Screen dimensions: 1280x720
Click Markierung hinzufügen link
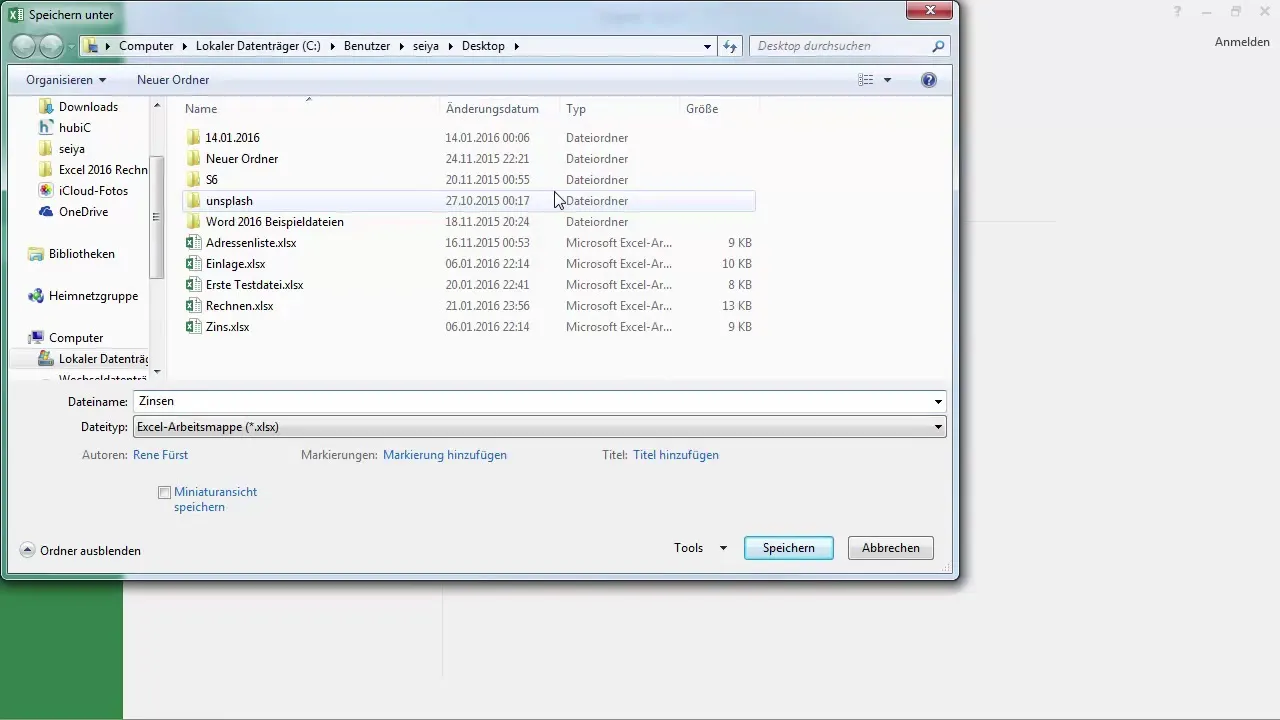(445, 455)
